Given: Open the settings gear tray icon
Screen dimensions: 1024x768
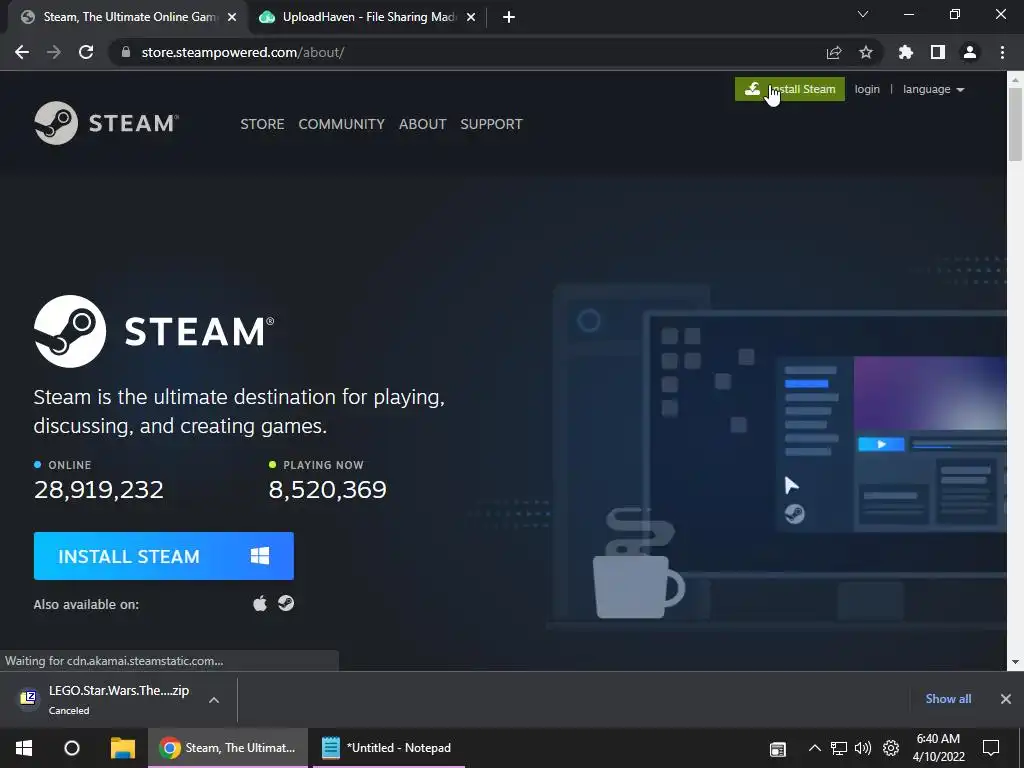Looking at the screenshot, I should (x=891, y=748).
